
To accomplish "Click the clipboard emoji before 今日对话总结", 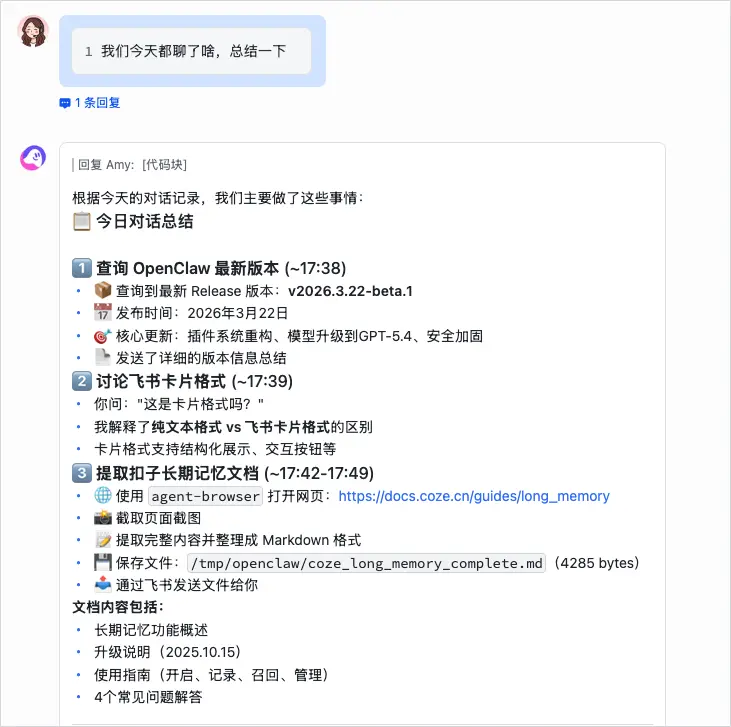I will pyautogui.click(x=82, y=221).
